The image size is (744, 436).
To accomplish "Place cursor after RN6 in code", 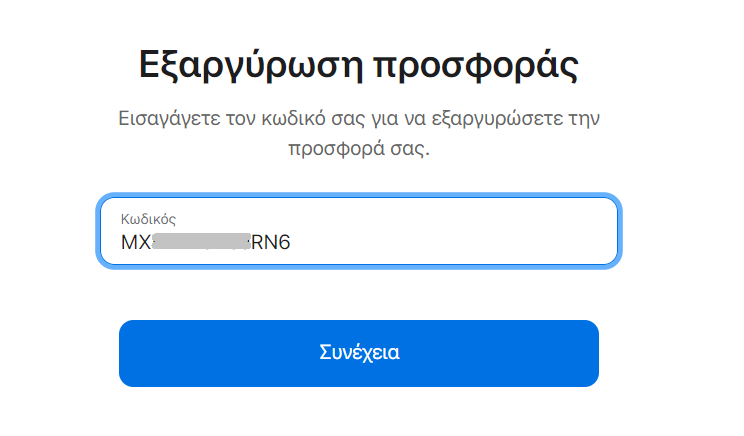I will (292, 243).
